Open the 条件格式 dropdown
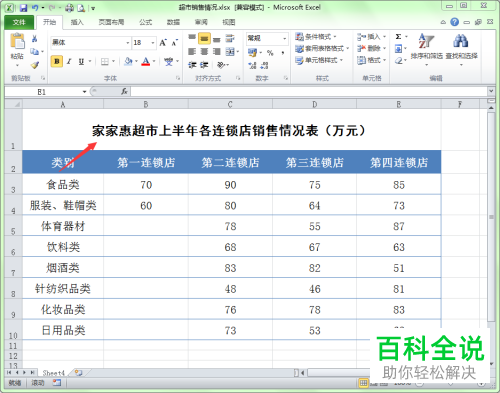Screen dimensions: 500x393 click(316, 37)
